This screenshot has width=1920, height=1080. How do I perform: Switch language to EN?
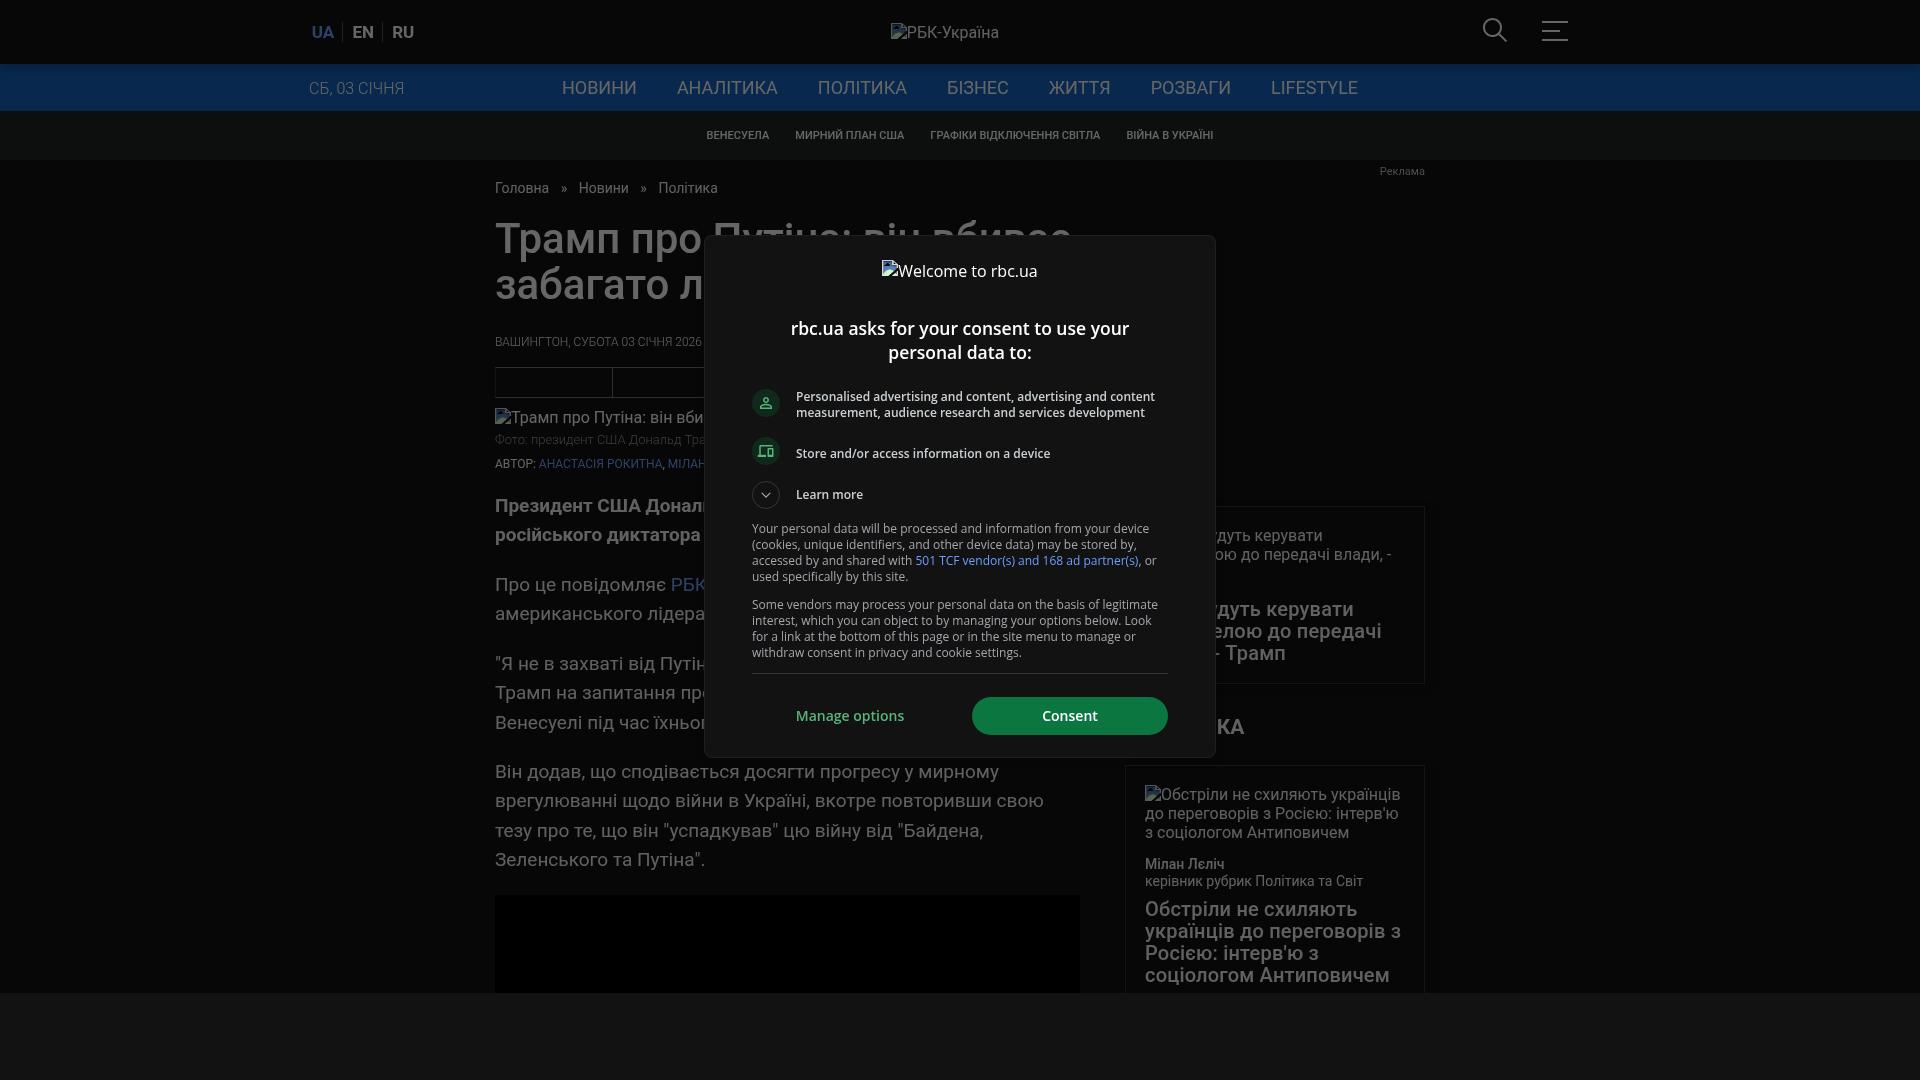363,32
